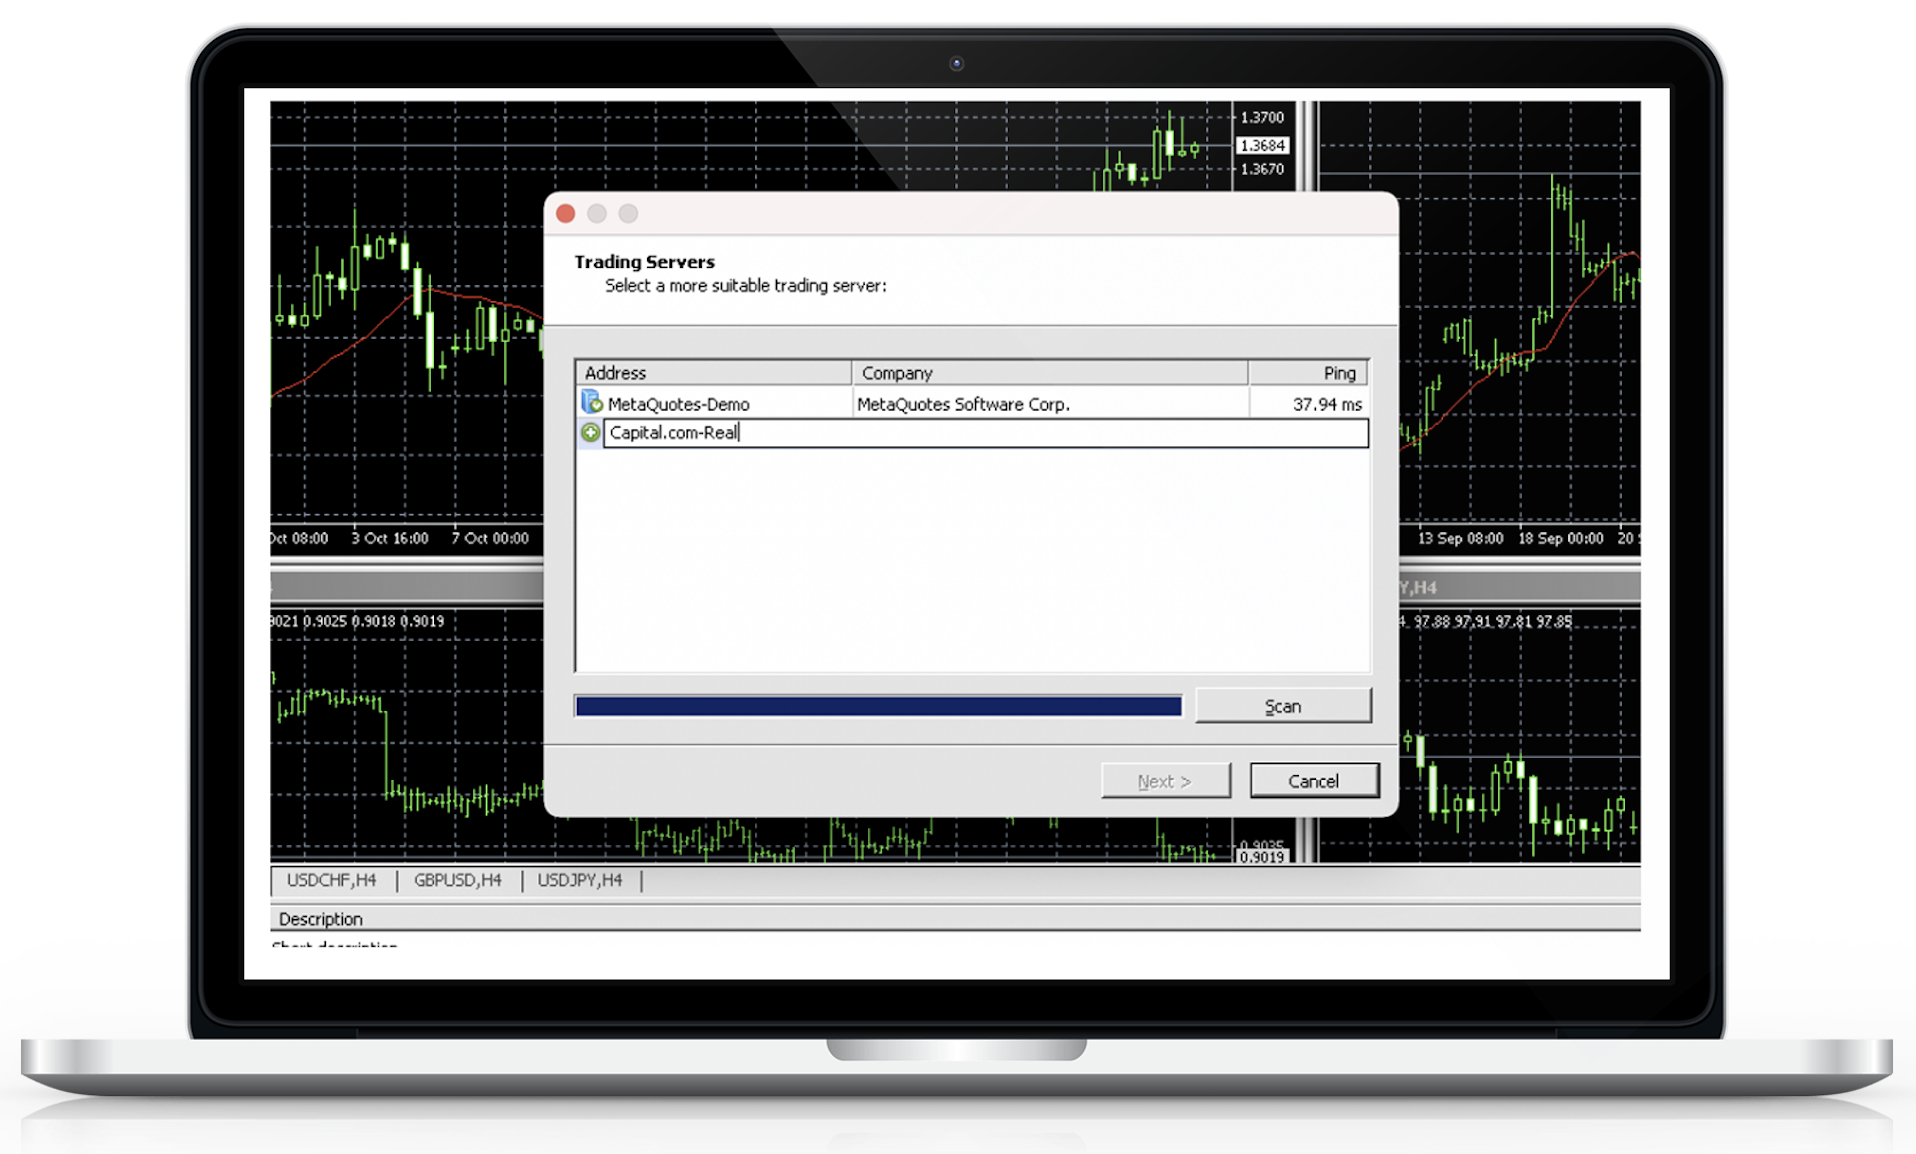Screen dimensions: 1916x1154
Task: Sort servers by the Ping column header
Action: pos(1308,373)
